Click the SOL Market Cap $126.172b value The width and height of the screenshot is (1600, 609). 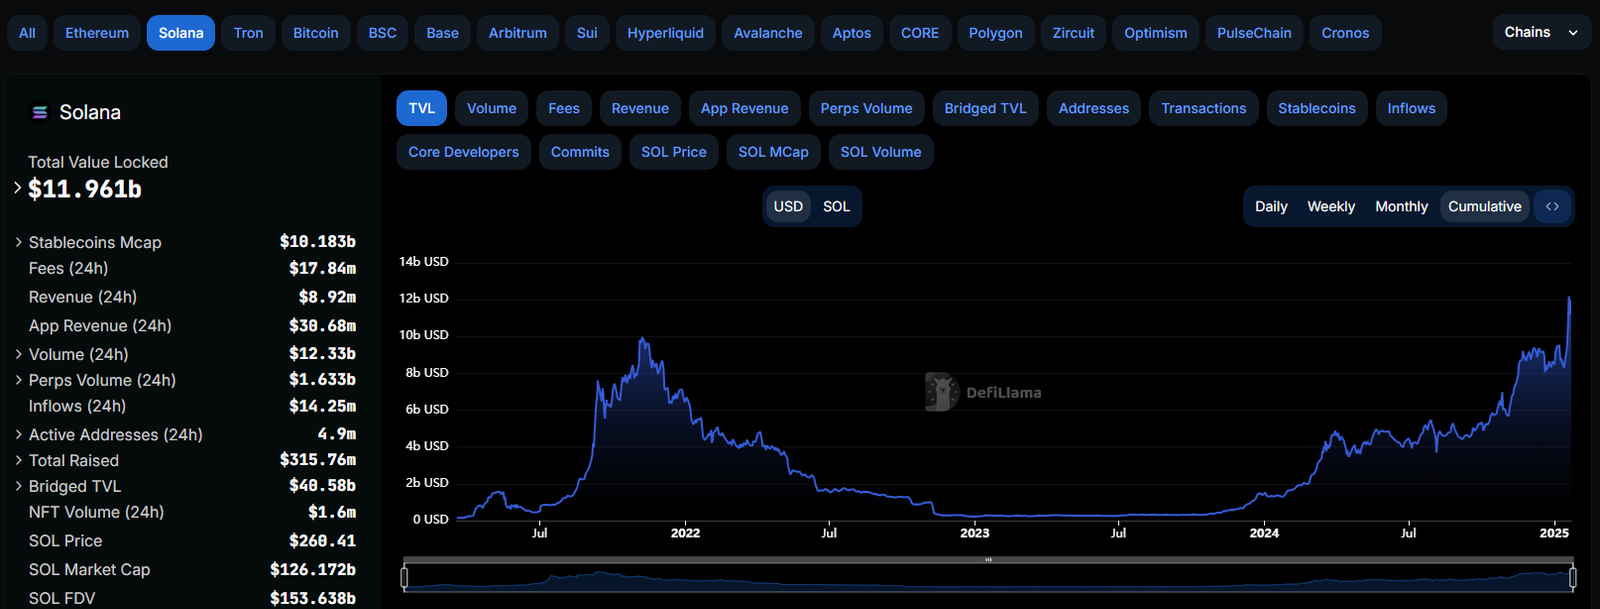(x=313, y=570)
